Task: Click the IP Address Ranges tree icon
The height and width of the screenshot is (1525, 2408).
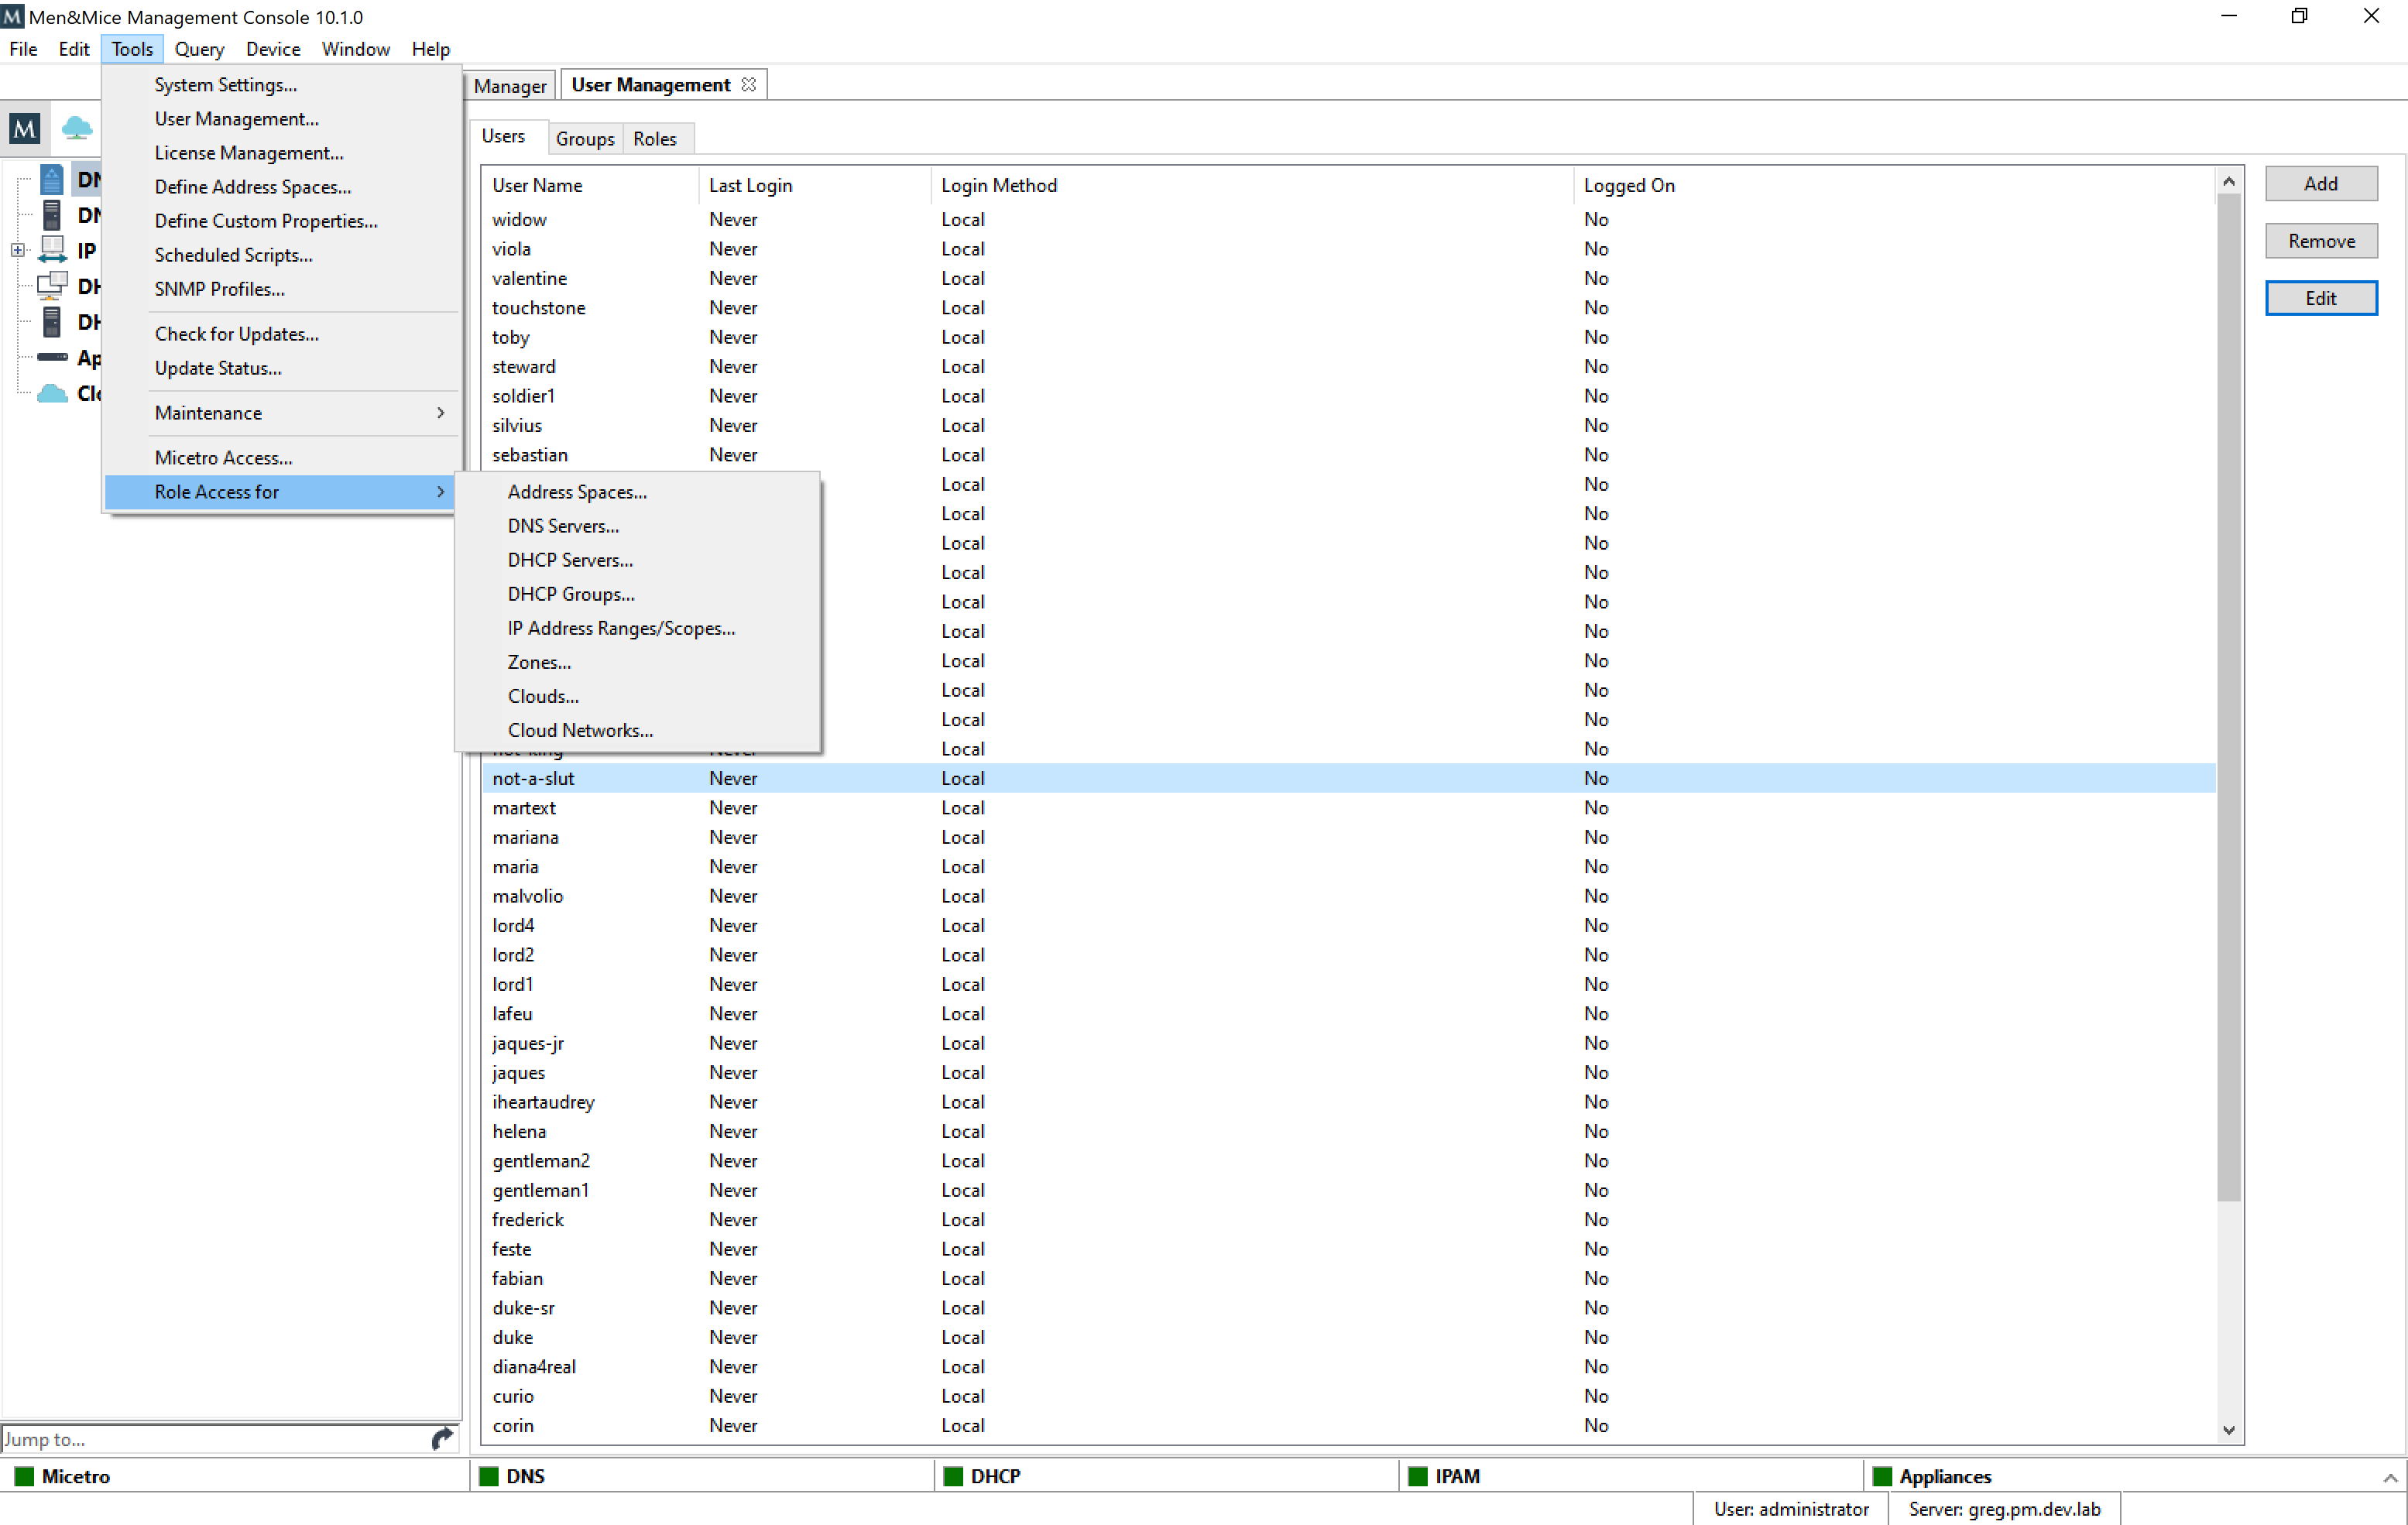Action: click(52, 250)
